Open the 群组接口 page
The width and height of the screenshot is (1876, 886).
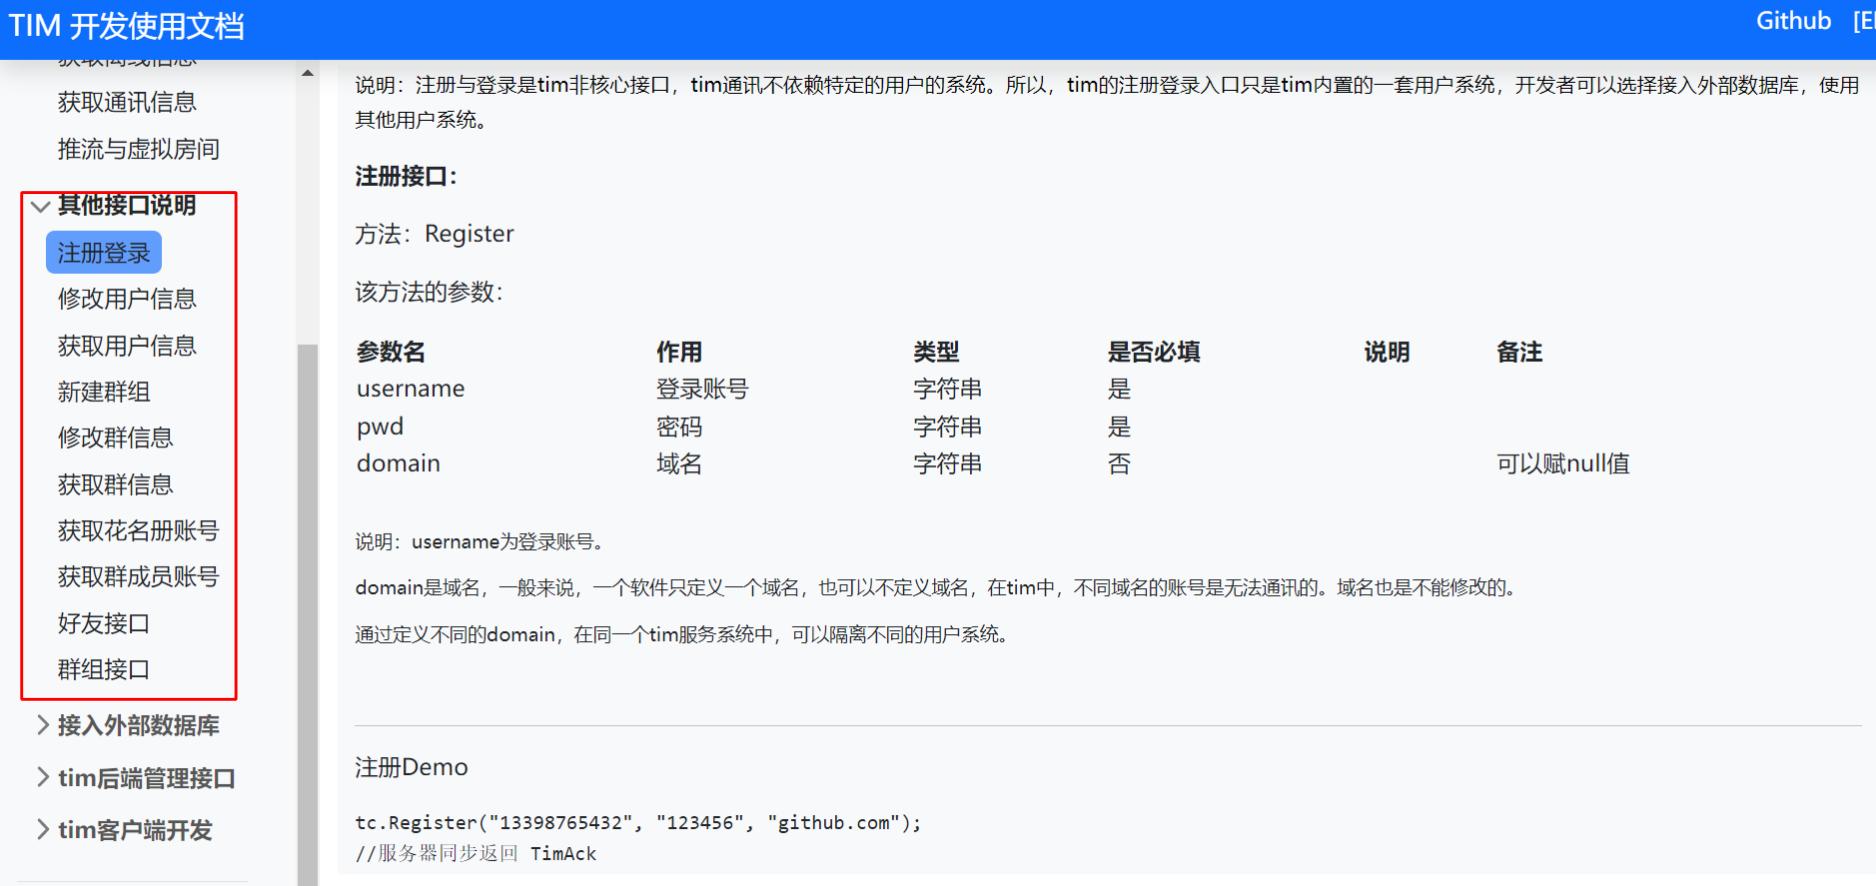click(104, 670)
